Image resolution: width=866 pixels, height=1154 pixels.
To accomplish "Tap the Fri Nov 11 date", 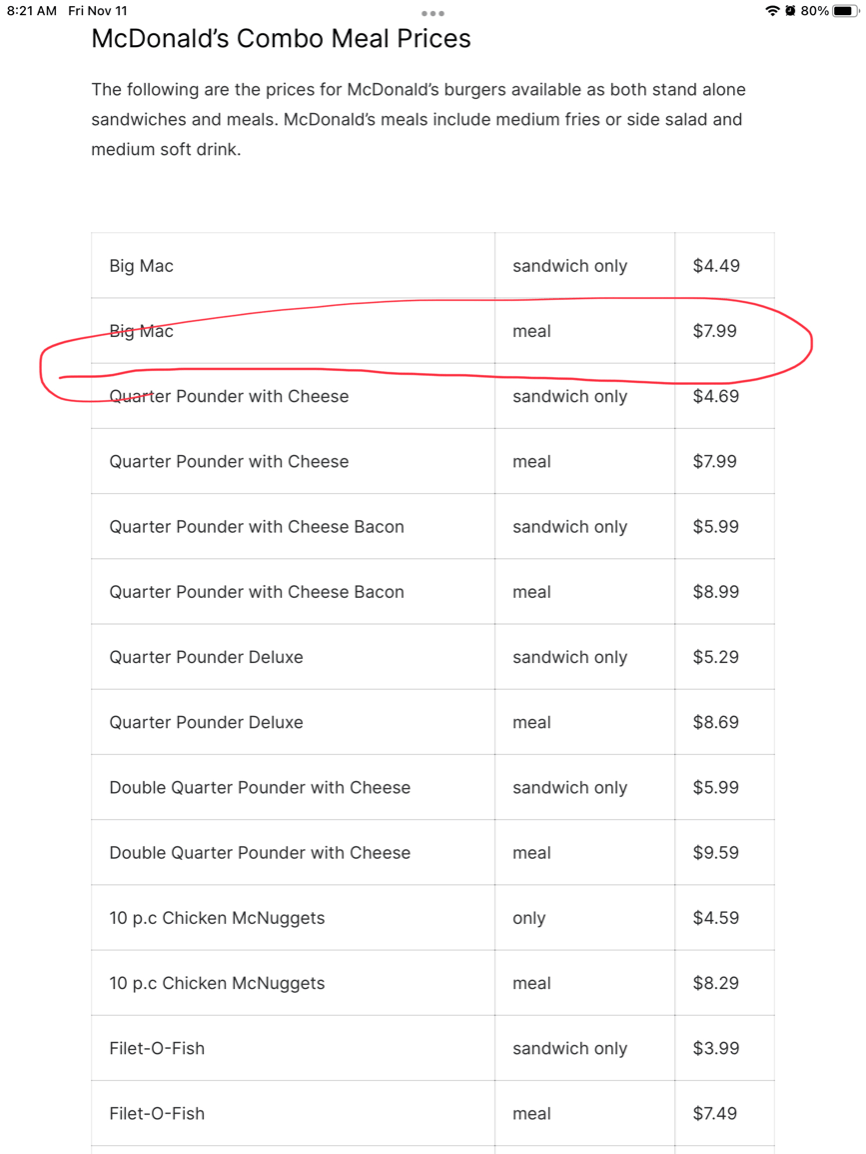I will (x=98, y=11).
